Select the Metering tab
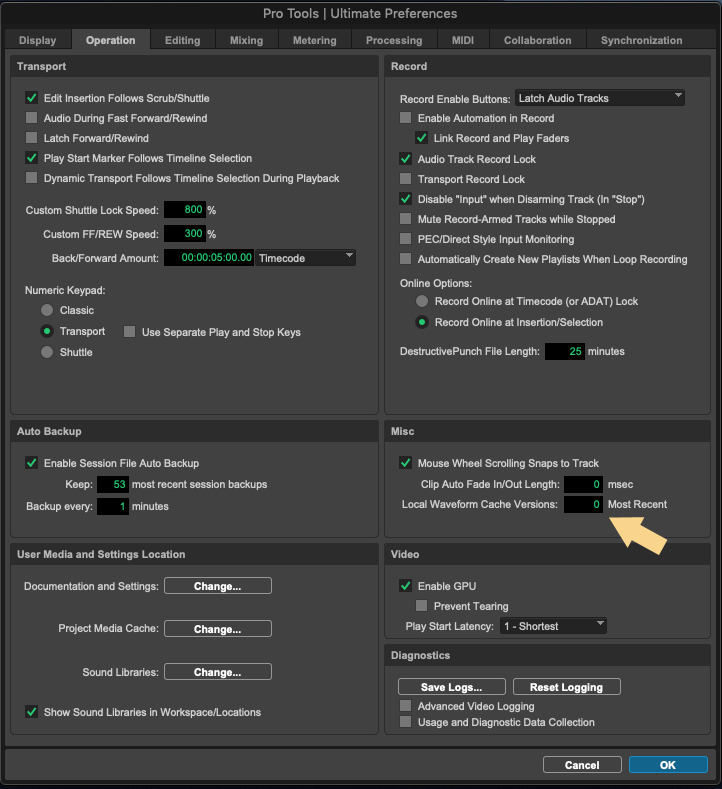This screenshot has height=789, width=722. tap(314, 40)
